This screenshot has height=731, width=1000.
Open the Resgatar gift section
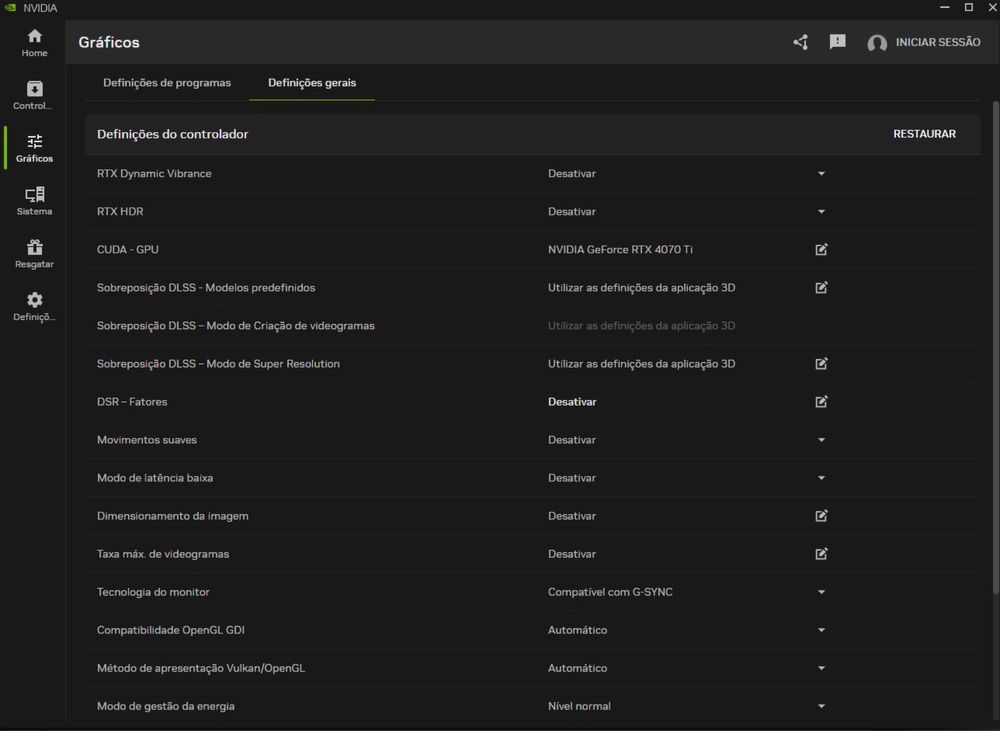coord(34,255)
